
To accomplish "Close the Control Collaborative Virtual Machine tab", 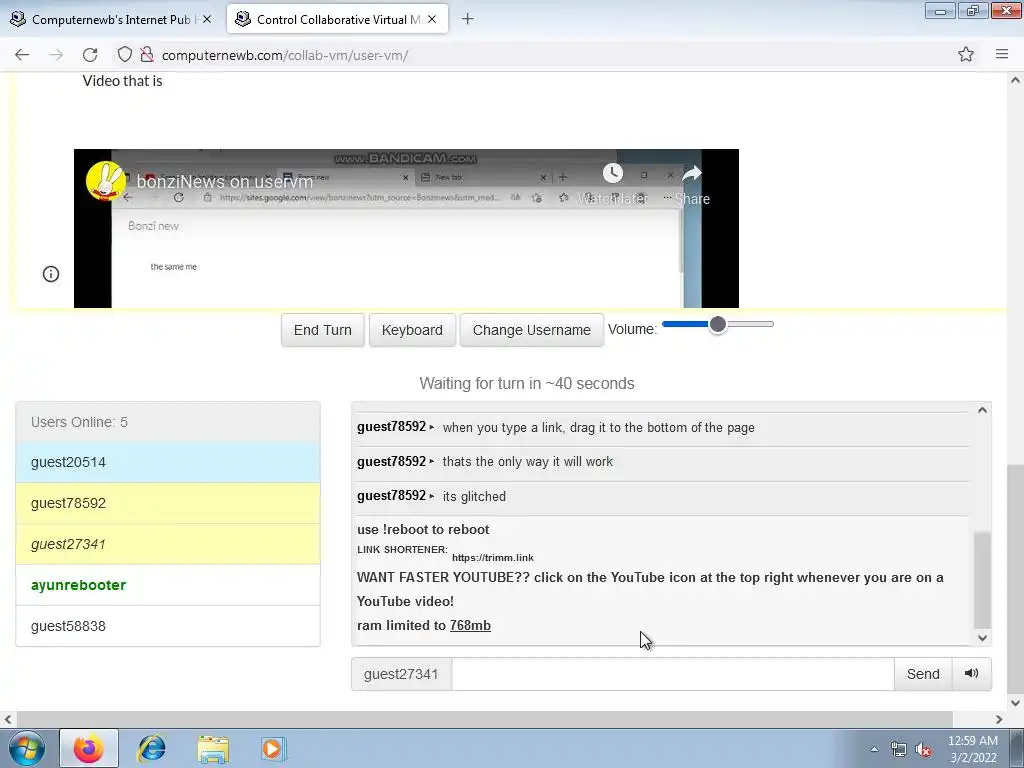I will coord(432,20).
